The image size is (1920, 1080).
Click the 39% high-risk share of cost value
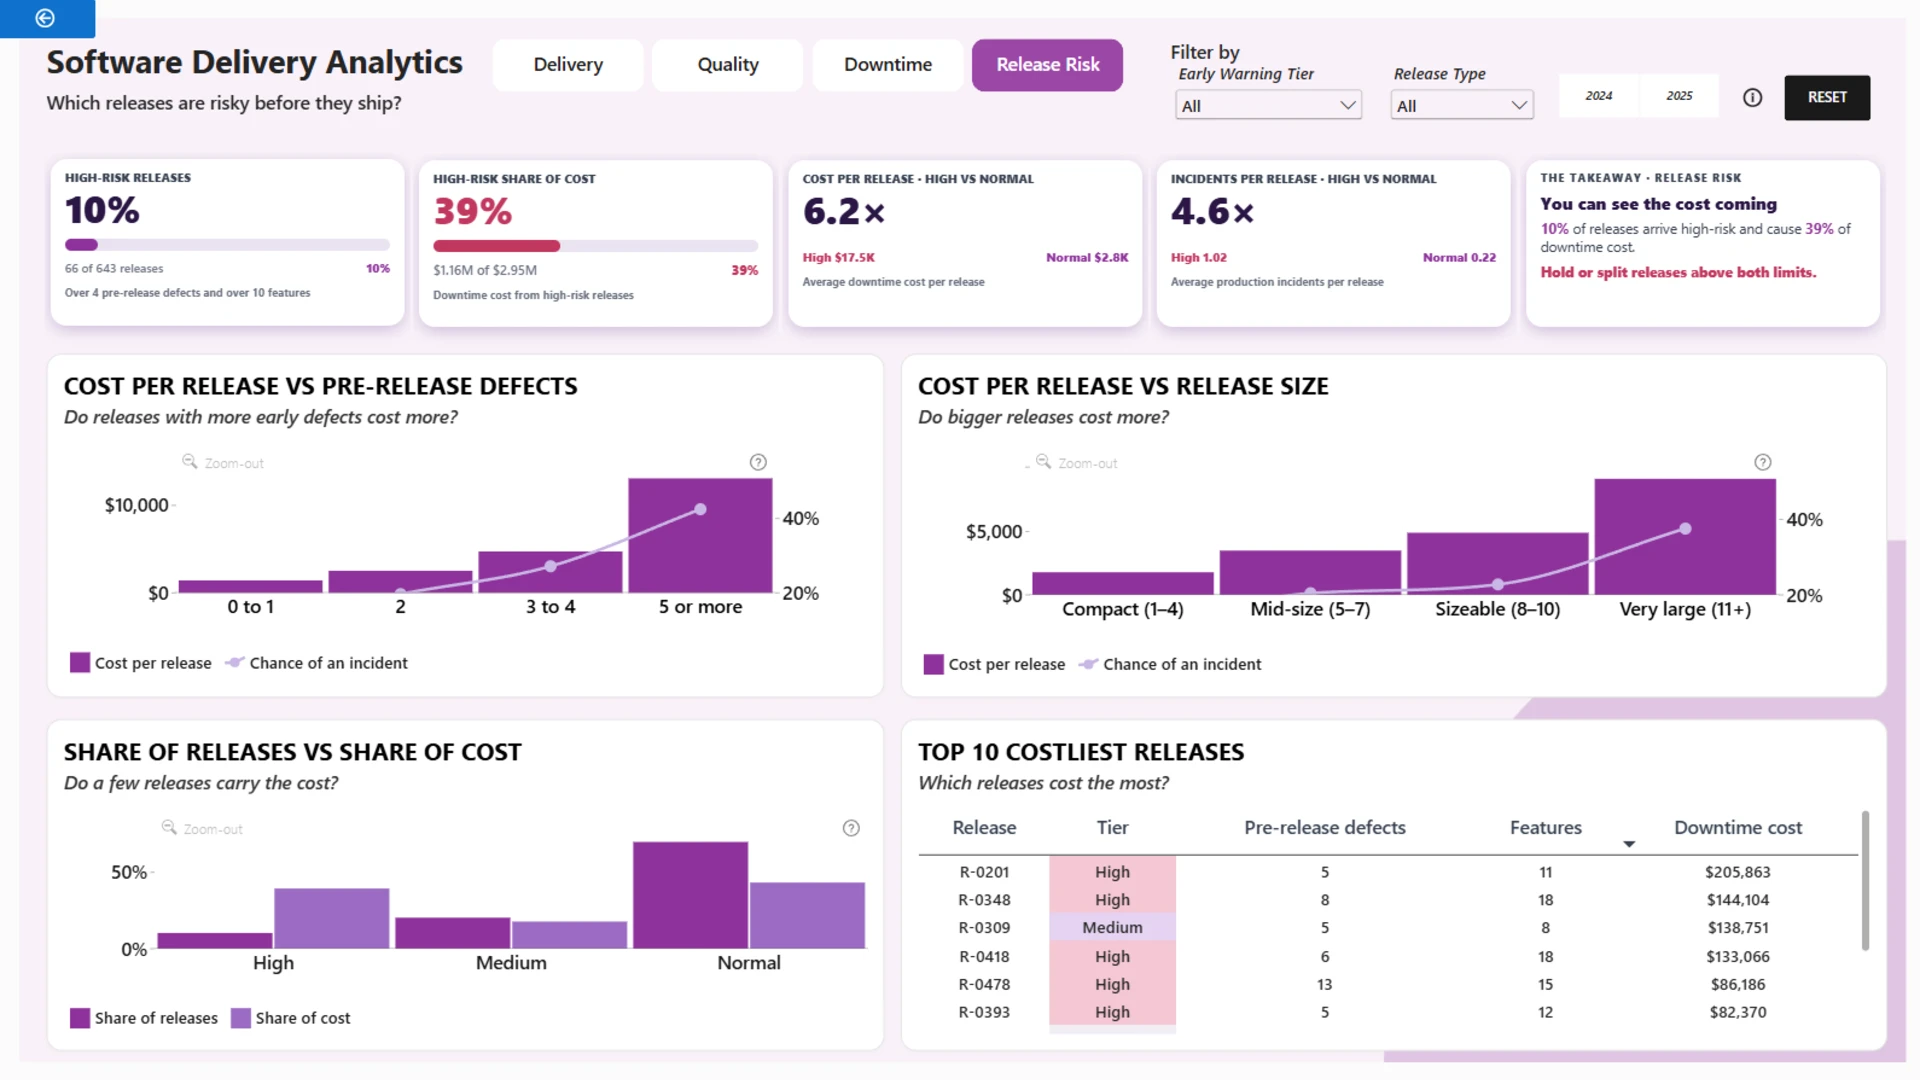click(x=472, y=211)
